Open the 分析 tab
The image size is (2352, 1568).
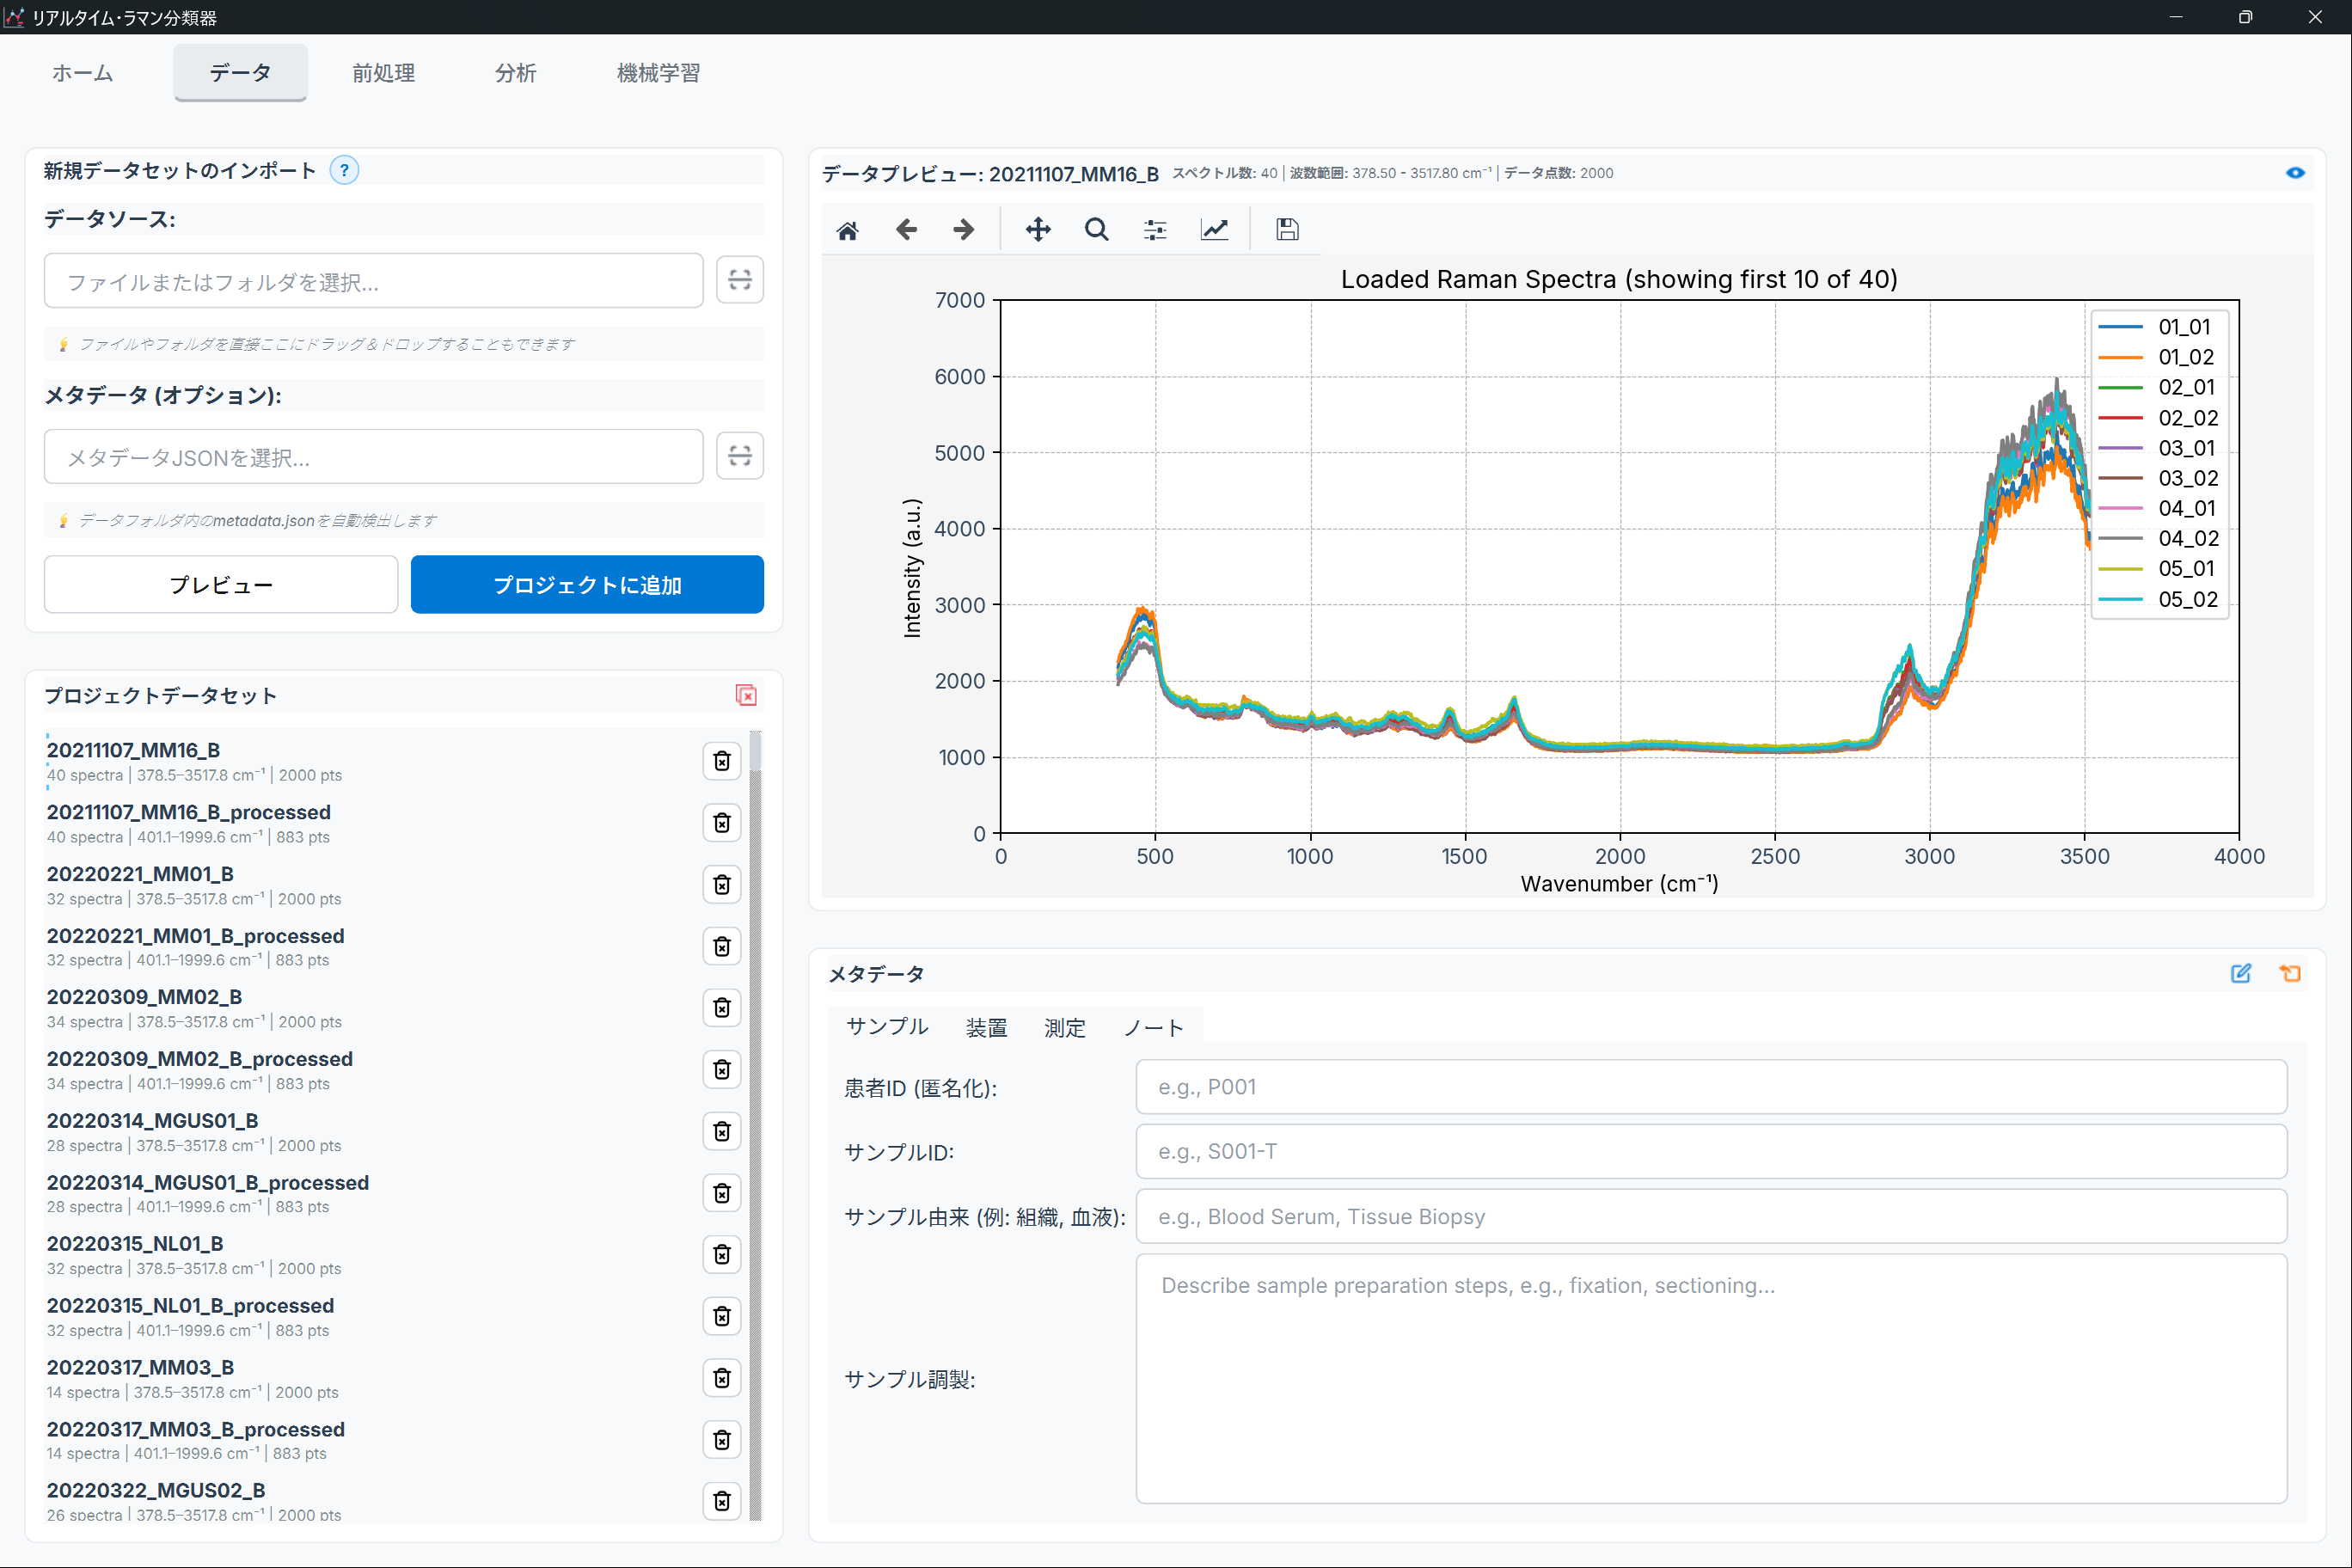(515, 73)
